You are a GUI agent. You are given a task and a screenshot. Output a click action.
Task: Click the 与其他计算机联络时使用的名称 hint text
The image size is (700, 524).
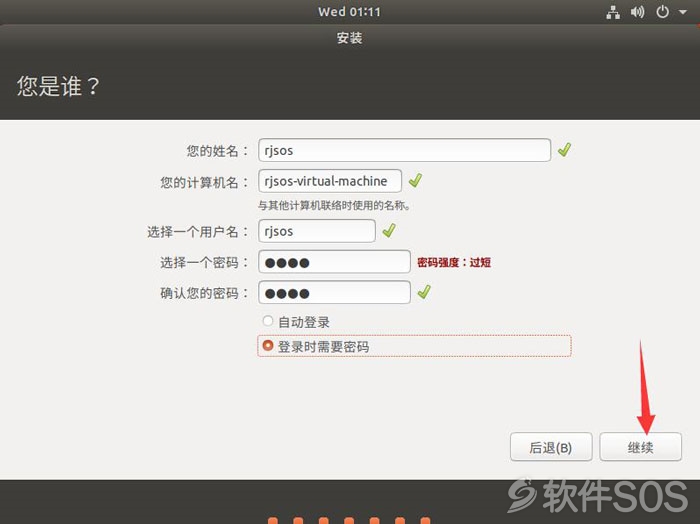pos(334,205)
